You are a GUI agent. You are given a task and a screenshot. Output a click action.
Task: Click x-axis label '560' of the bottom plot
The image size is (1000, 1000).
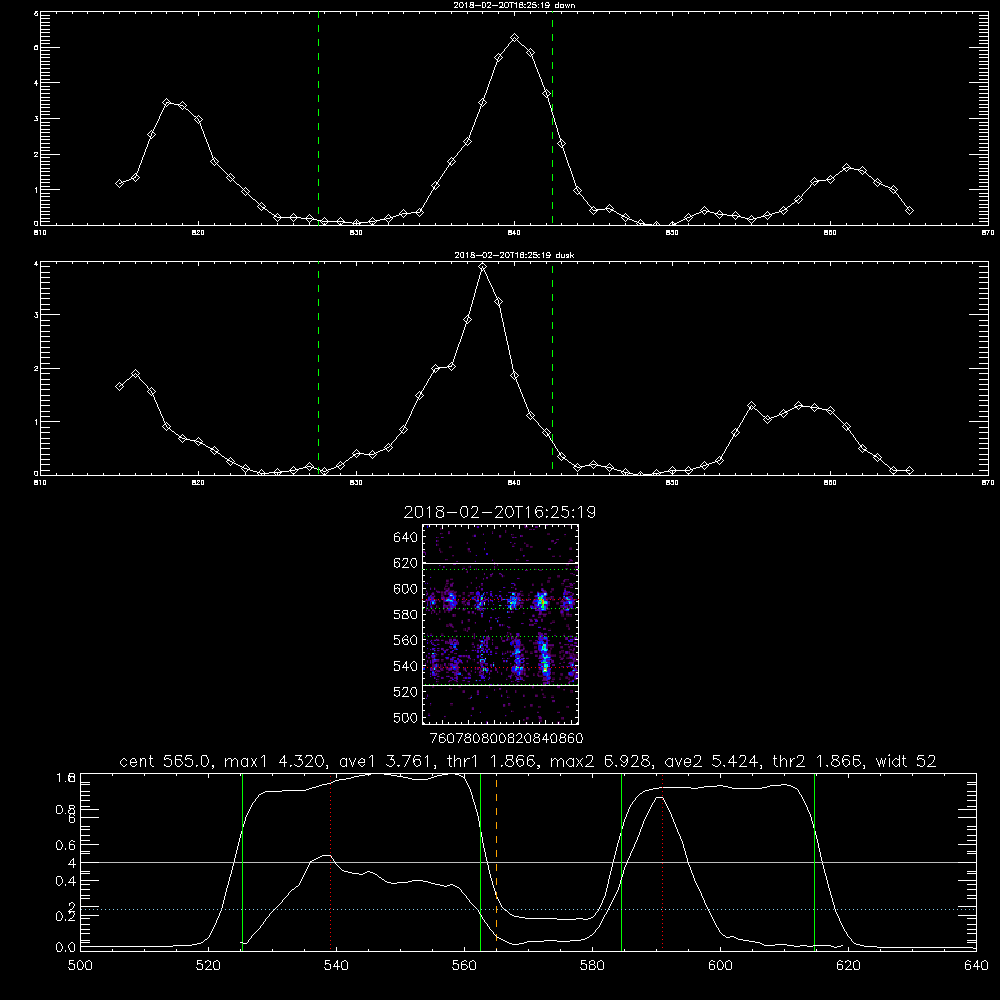464,966
